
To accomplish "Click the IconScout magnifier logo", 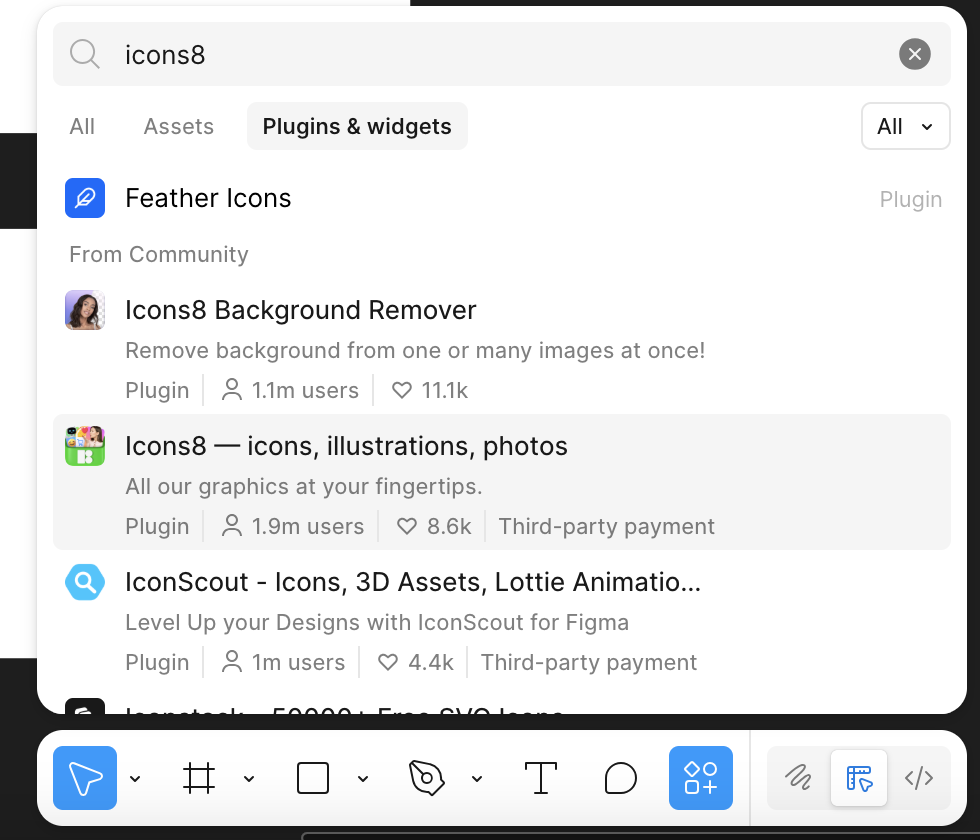I will pos(85,582).
